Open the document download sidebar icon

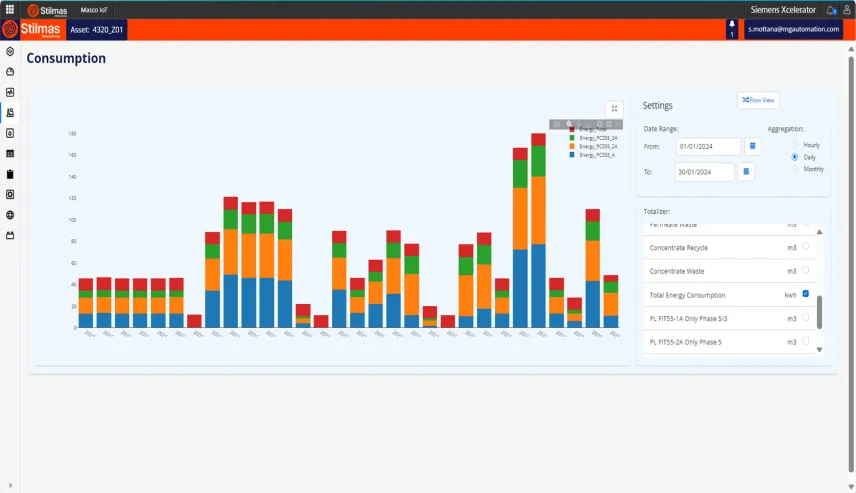click(x=10, y=133)
